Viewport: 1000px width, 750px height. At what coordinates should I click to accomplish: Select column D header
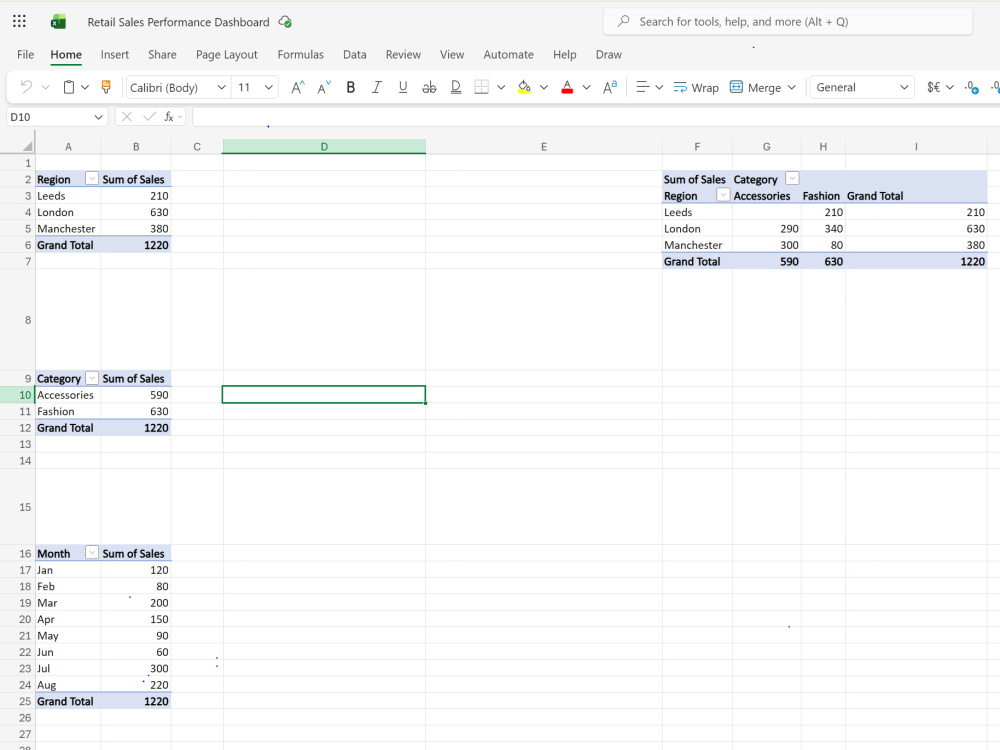tap(324, 147)
